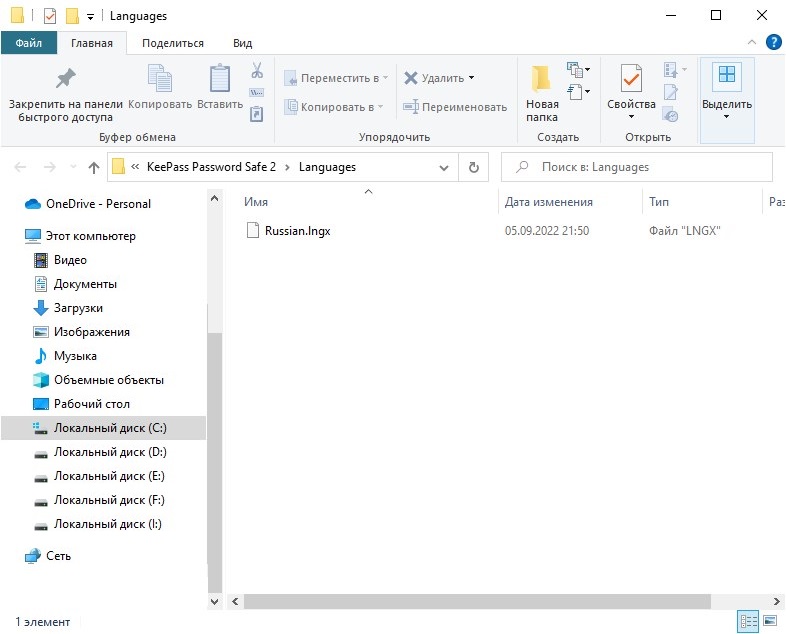Open Загрузки in the navigation pane

click(78, 308)
